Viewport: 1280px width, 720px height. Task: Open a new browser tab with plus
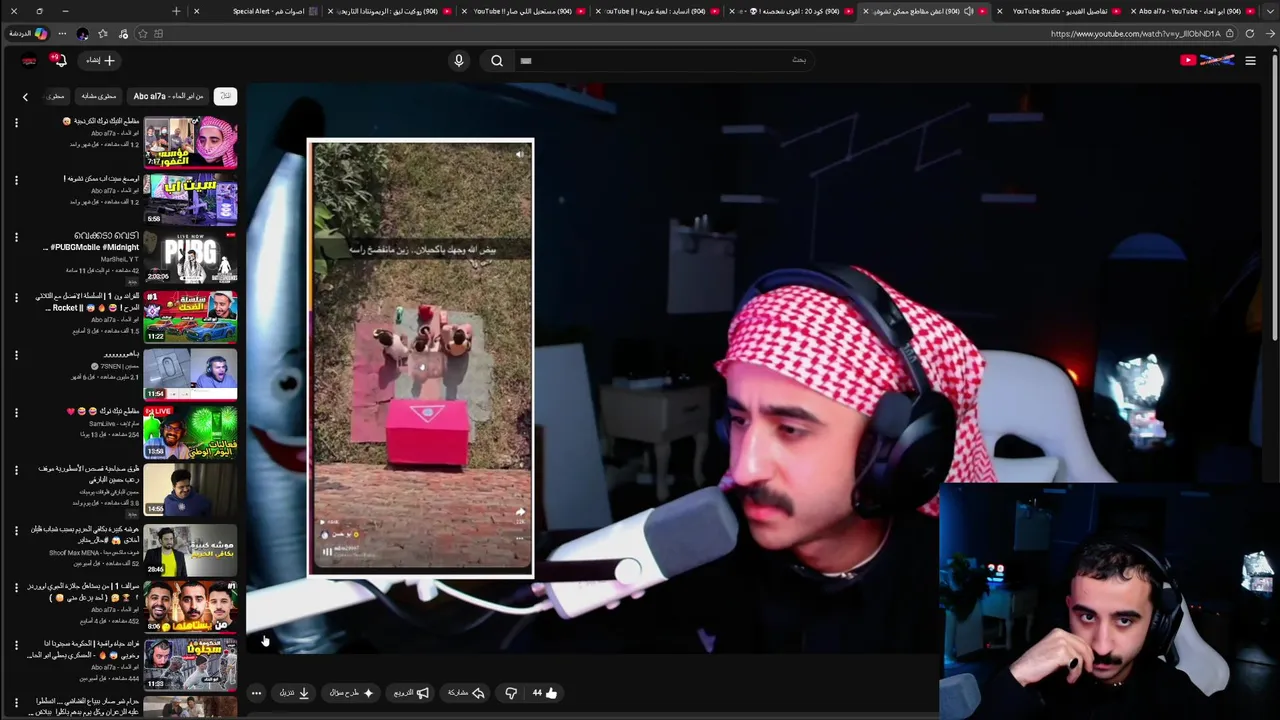[176, 11]
